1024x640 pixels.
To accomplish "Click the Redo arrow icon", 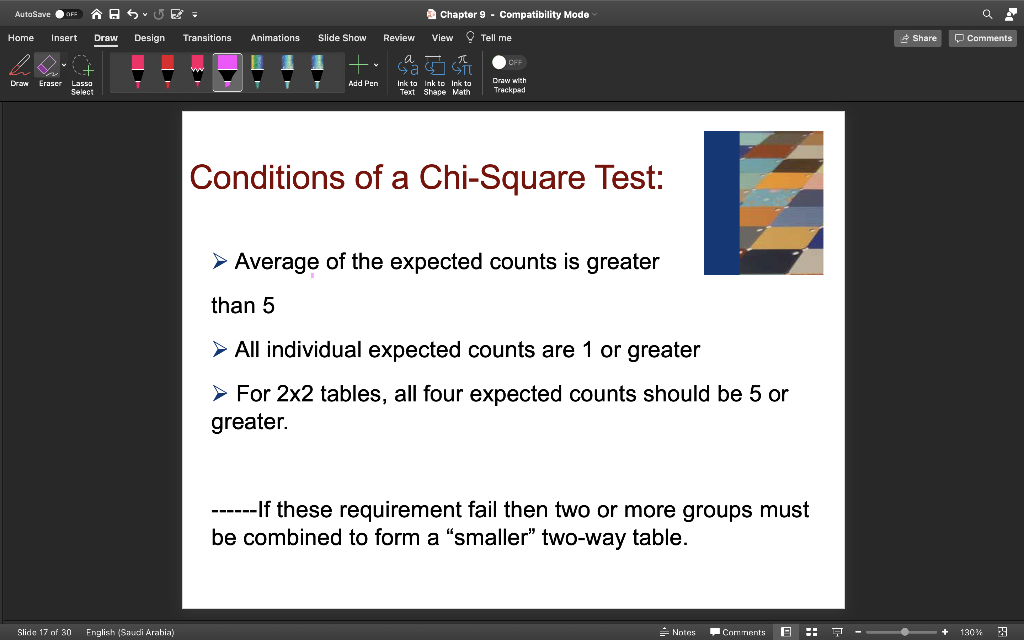I will click(x=158, y=14).
